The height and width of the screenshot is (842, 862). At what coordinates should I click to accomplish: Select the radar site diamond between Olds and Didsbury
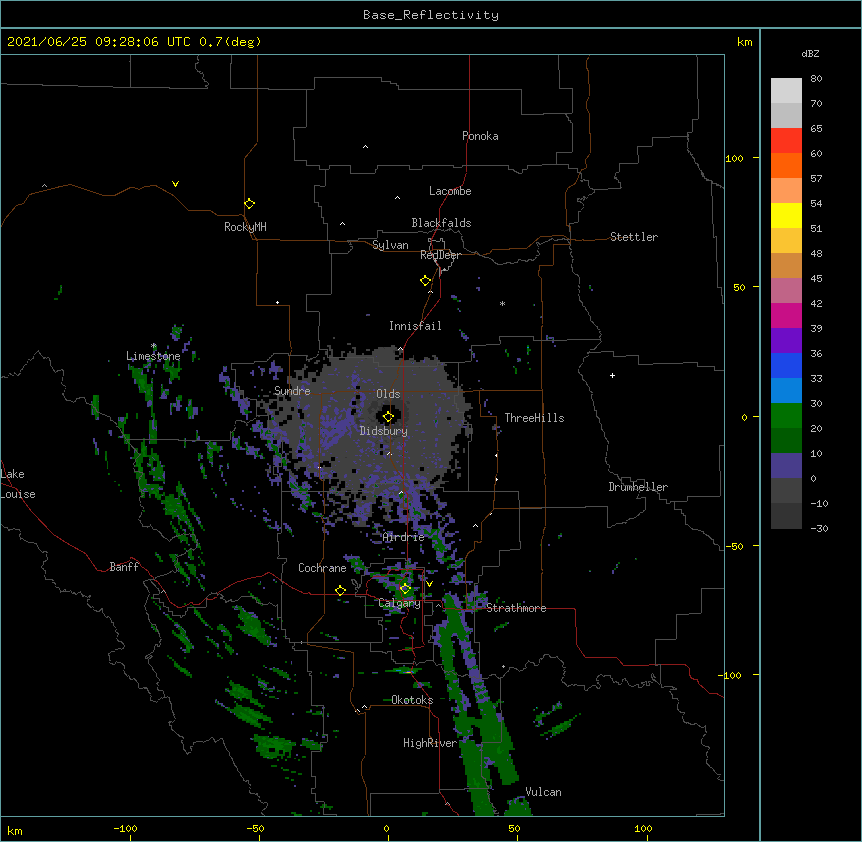[388, 417]
